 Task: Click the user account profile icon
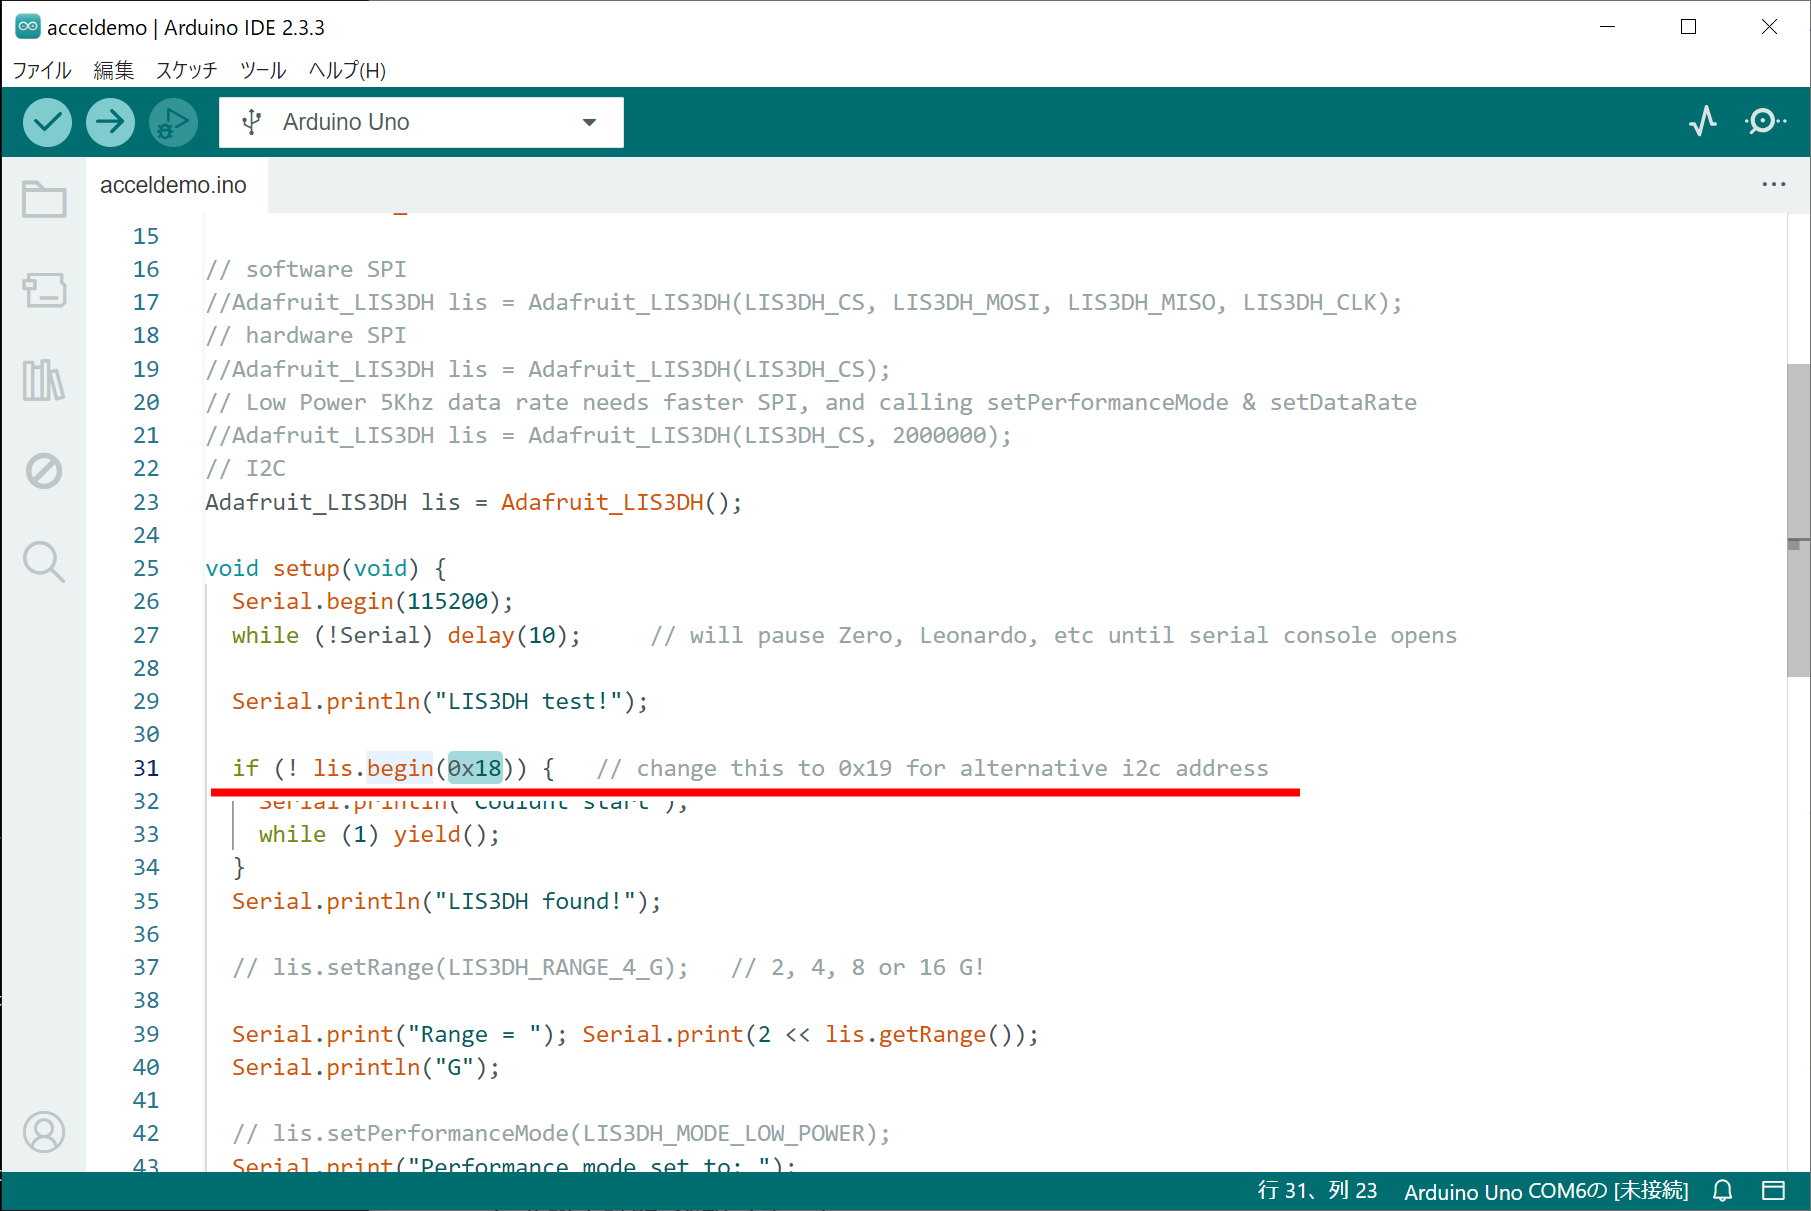click(x=44, y=1132)
